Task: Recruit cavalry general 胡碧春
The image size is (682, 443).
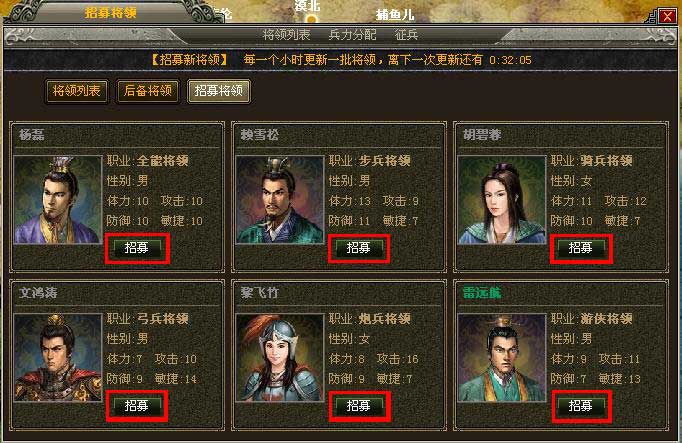Action: tap(581, 248)
